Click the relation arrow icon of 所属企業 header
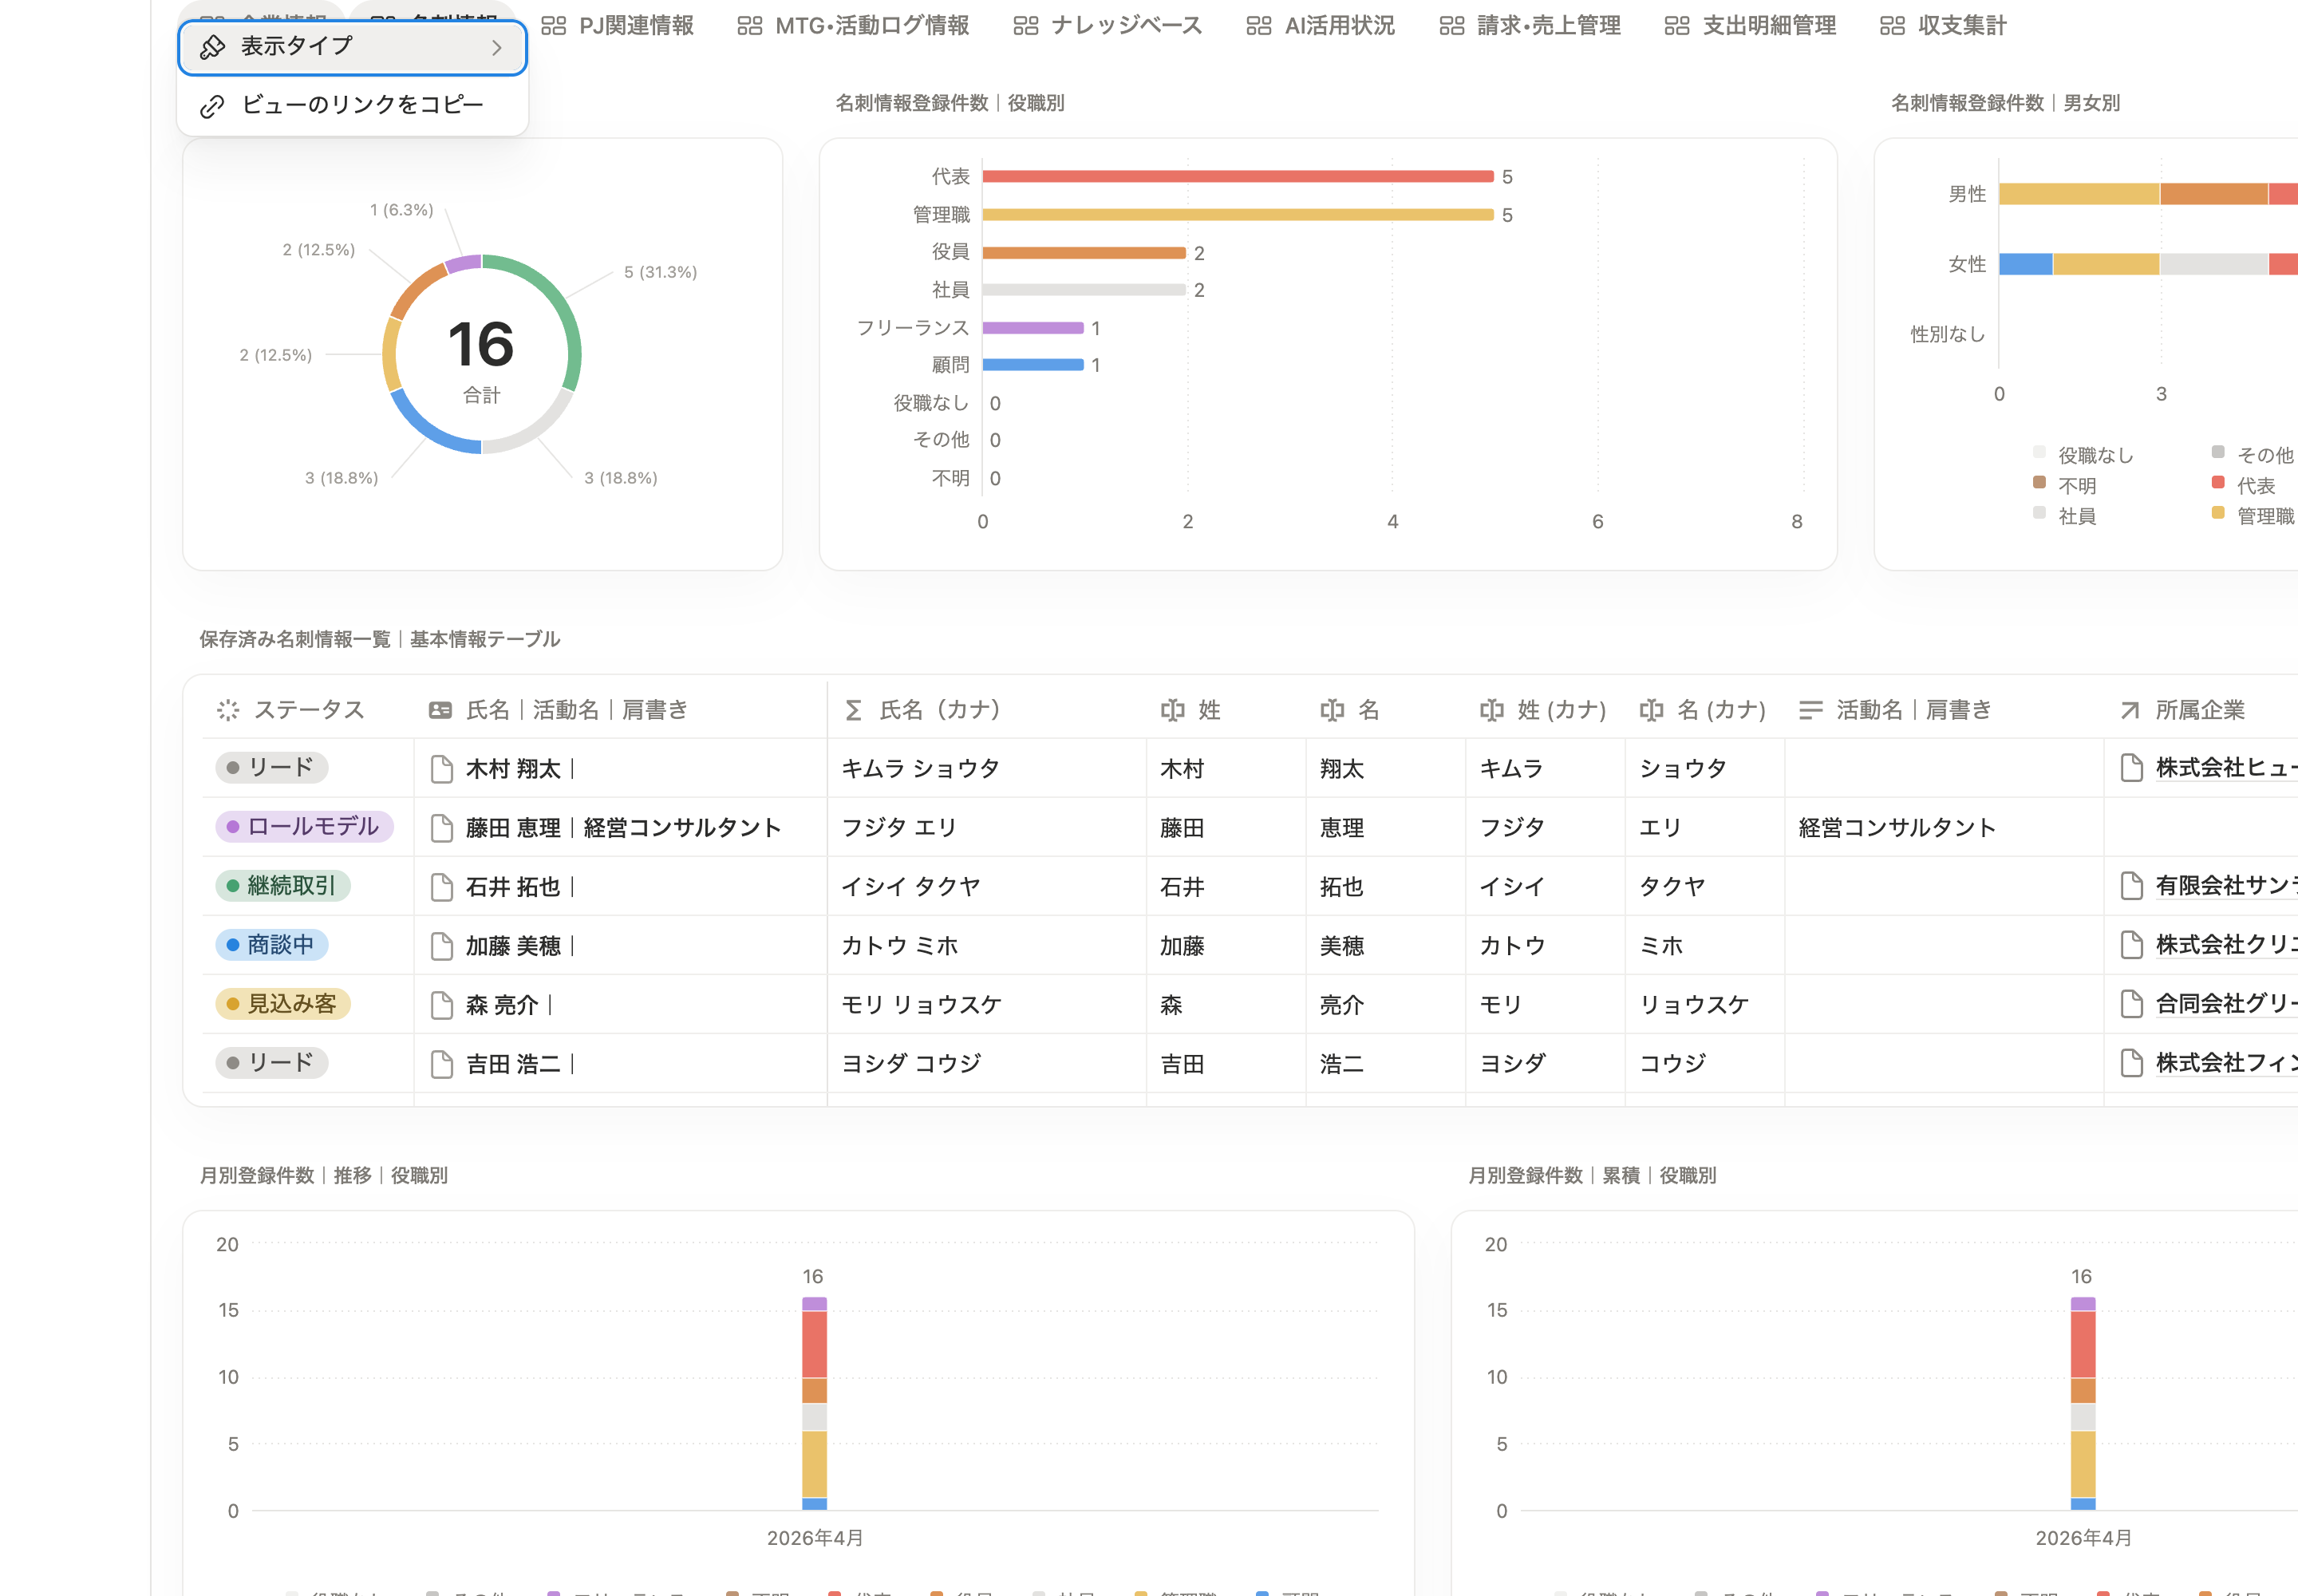 pos(2130,710)
